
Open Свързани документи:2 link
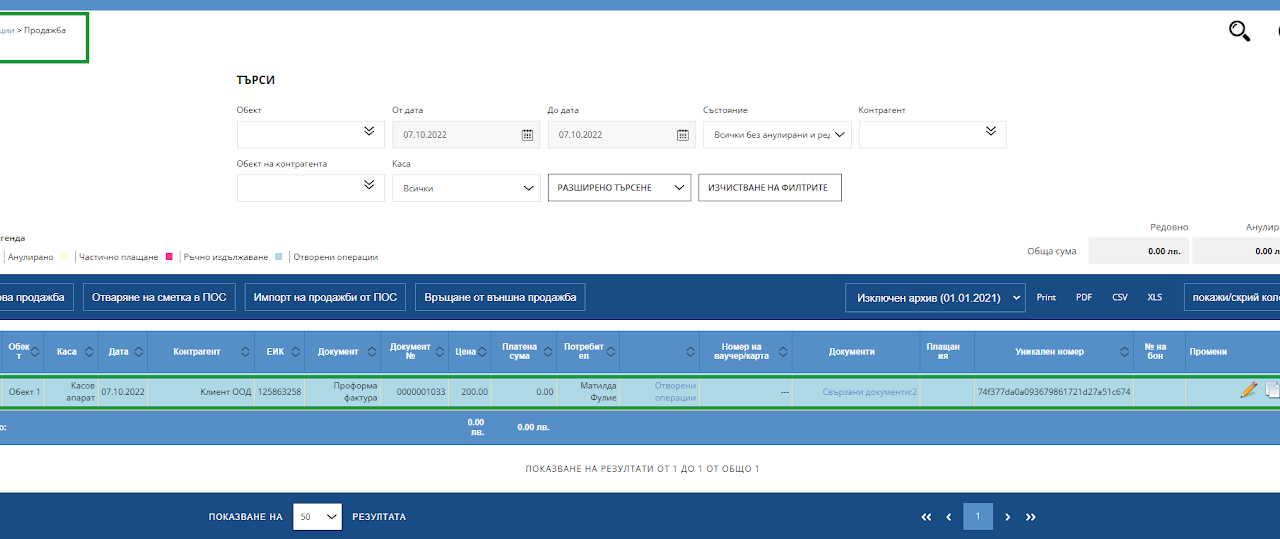pyautogui.click(x=869, y=392)
